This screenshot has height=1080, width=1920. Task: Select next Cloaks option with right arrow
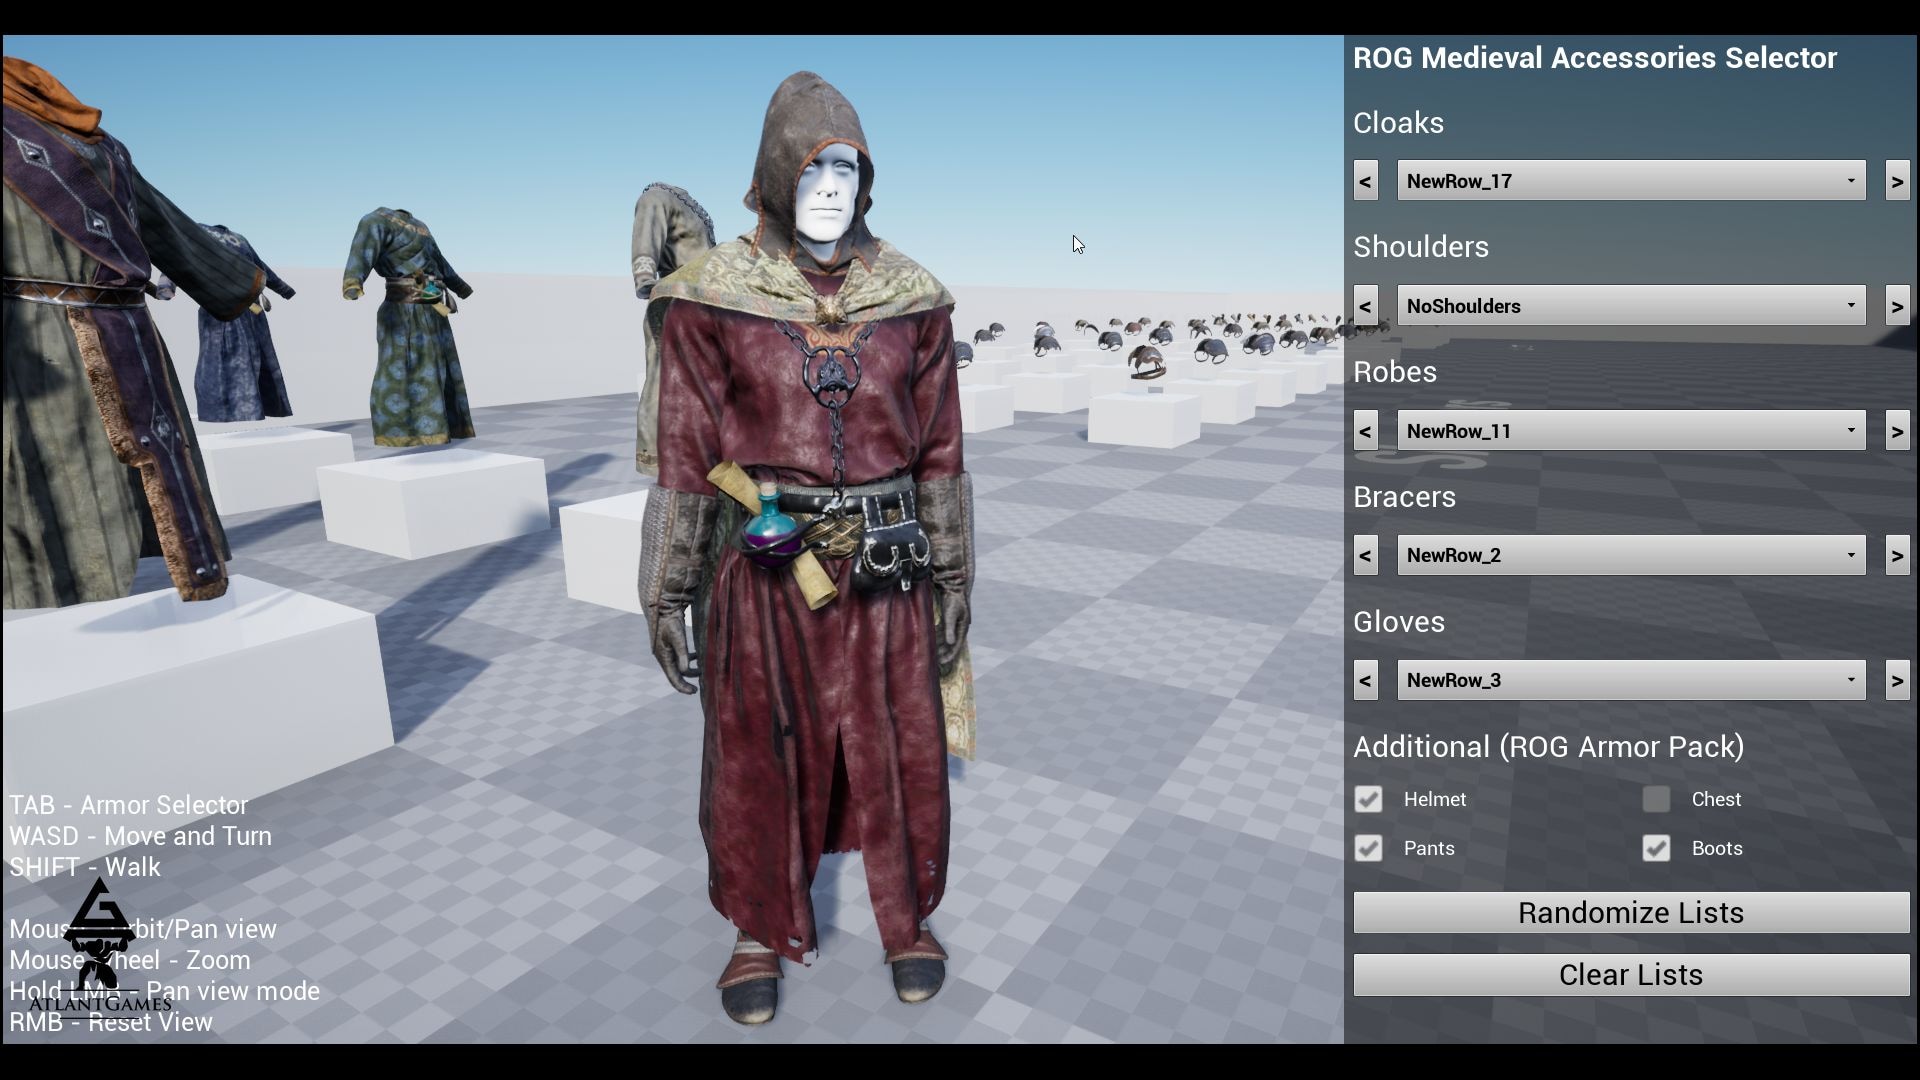coord(1897,181)
